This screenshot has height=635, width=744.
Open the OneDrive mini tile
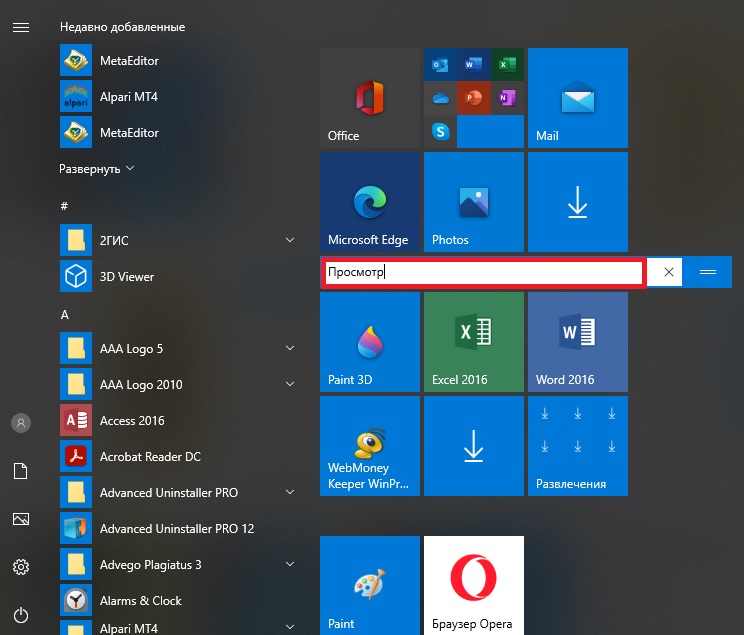click(x=440, y=98)
